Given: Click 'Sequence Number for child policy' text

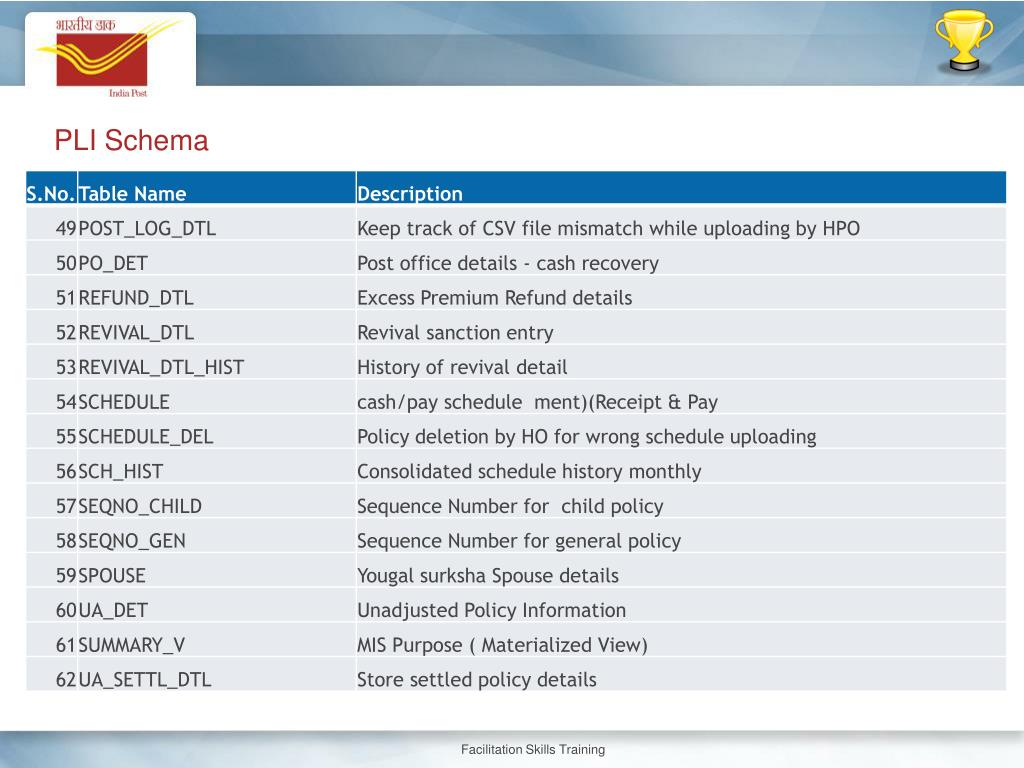Looking at the screenshot, I should [510, 505].
